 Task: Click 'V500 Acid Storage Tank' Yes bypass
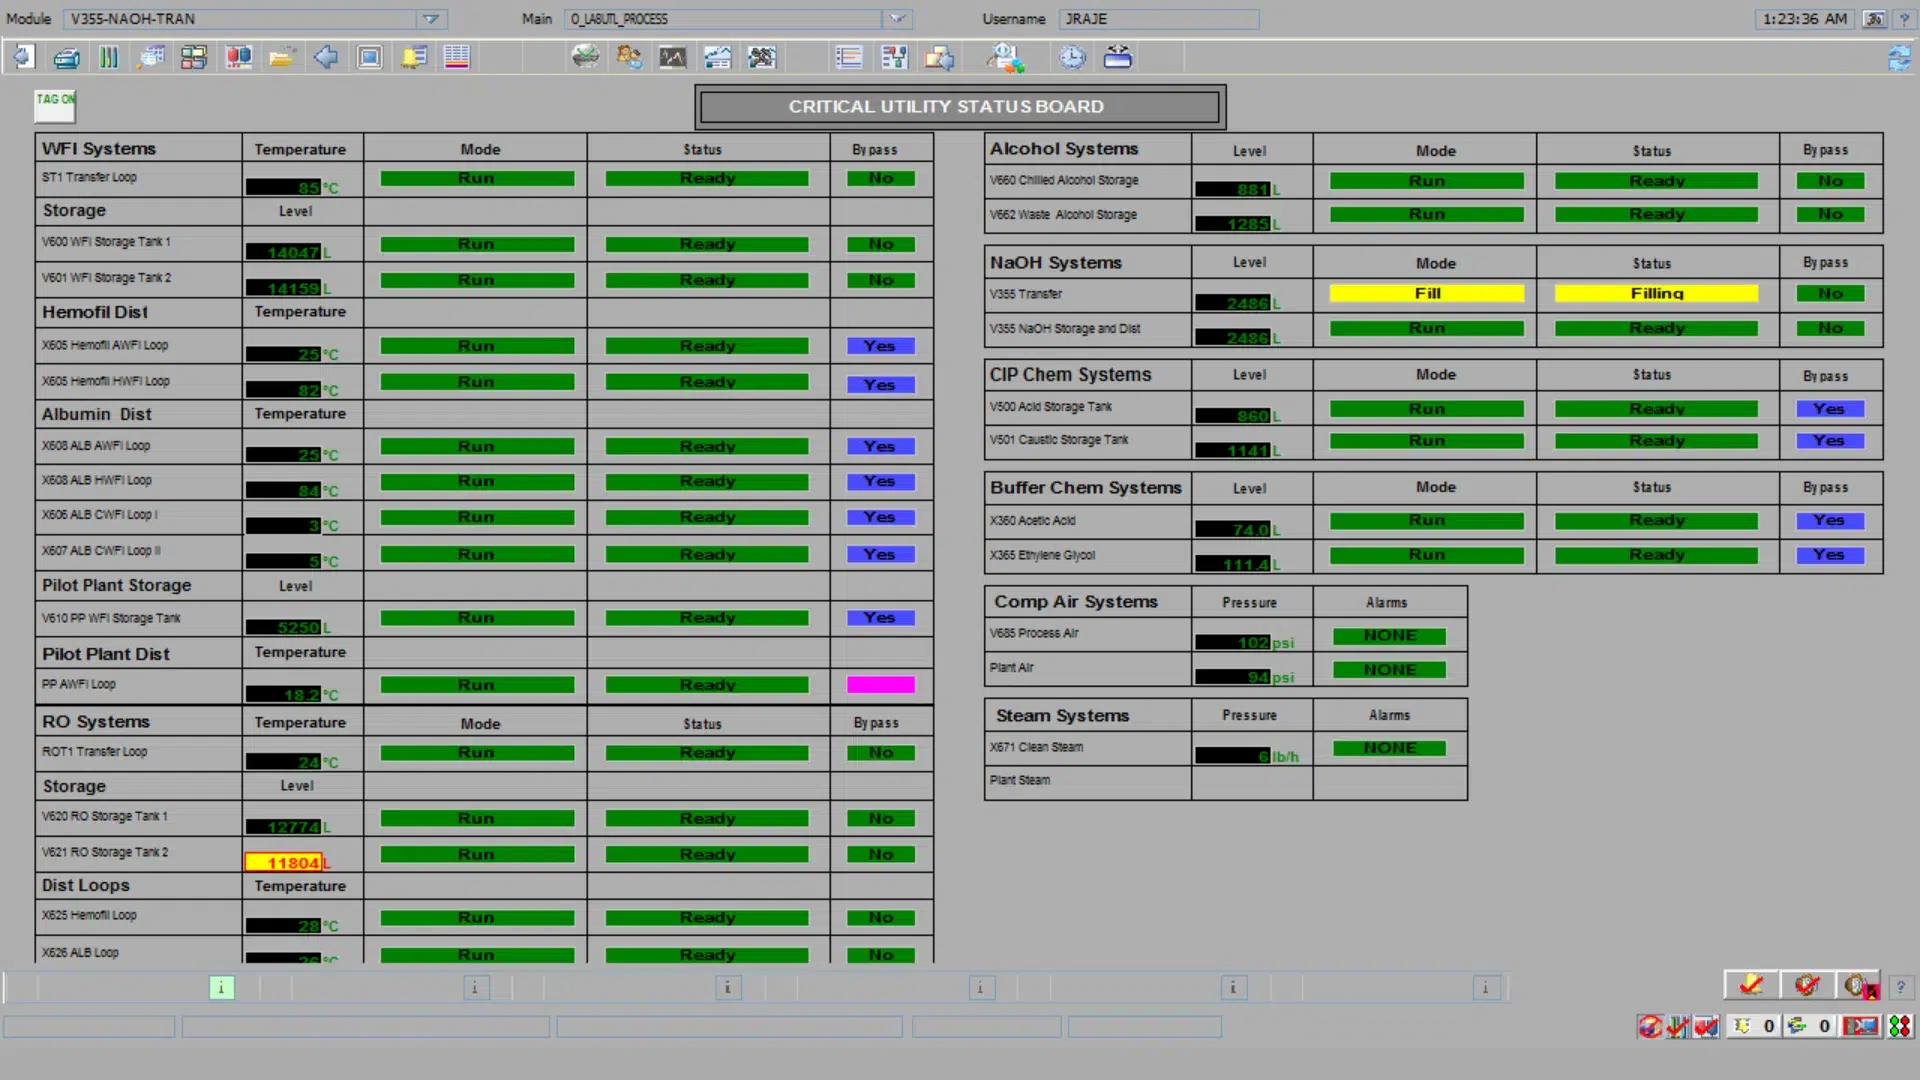tap(1829, 409)
